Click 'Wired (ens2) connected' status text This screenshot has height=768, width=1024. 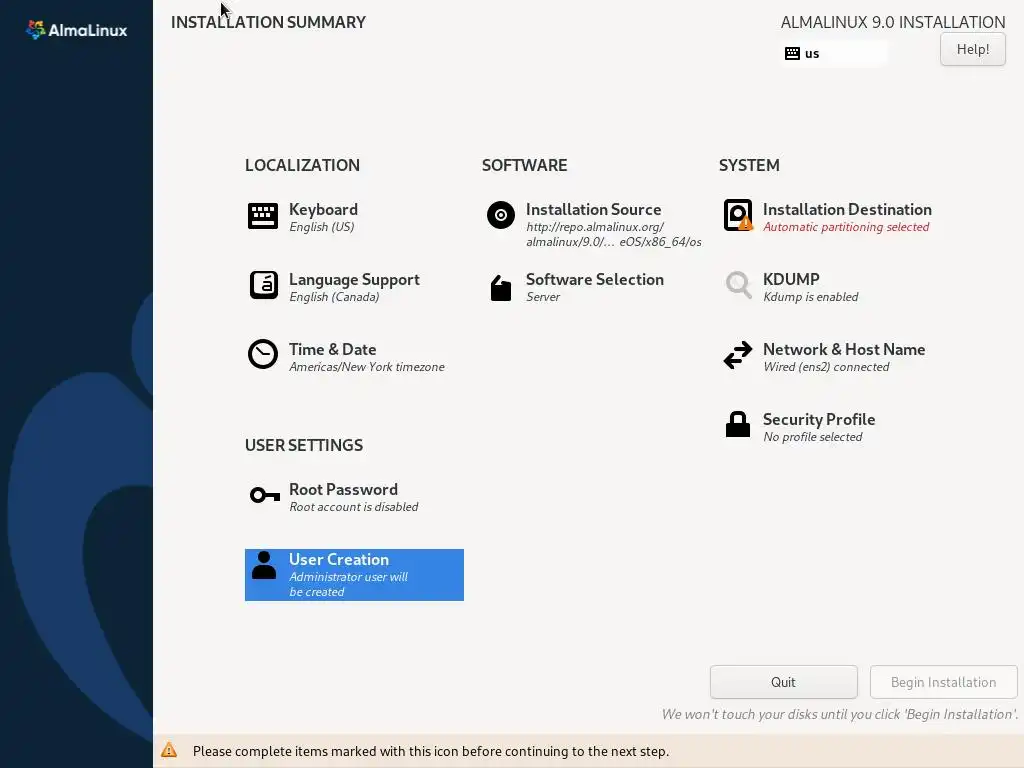click(x=826, y=367)
